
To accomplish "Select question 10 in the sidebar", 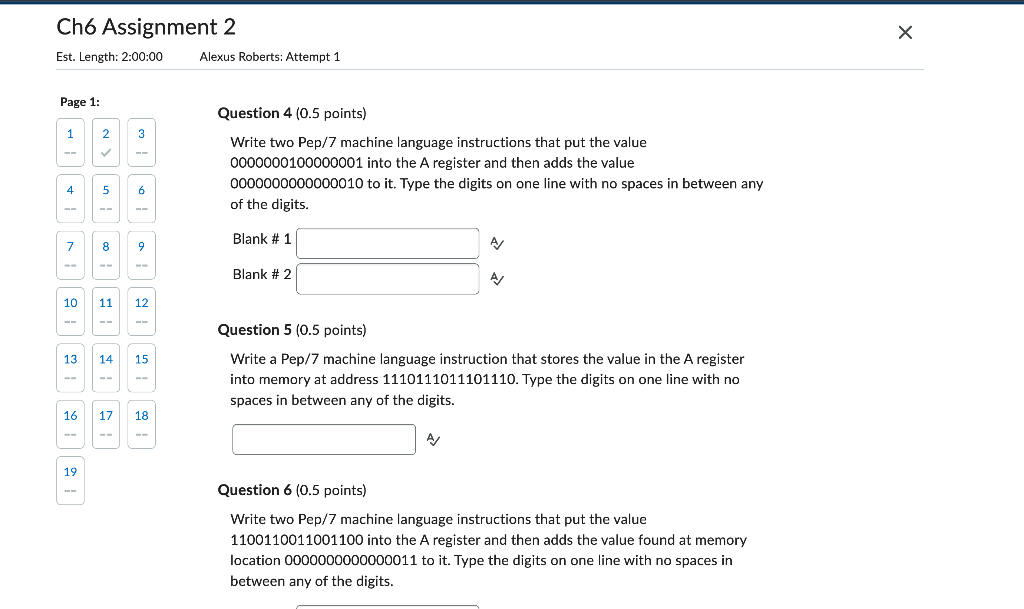I will coord(70,311).
